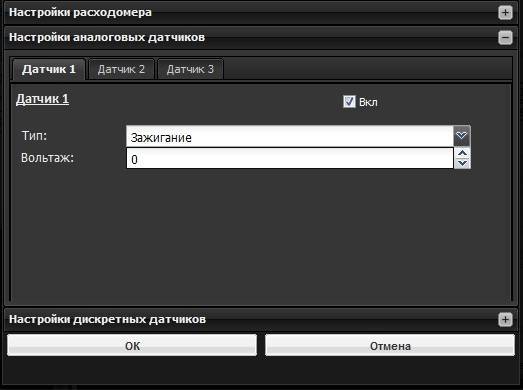Image resolution: width=523 pixels, height=390 pixels.
Task: Increase Вольтаж with the up arrow
Action: pyautogui.click(x=462, y=153)
